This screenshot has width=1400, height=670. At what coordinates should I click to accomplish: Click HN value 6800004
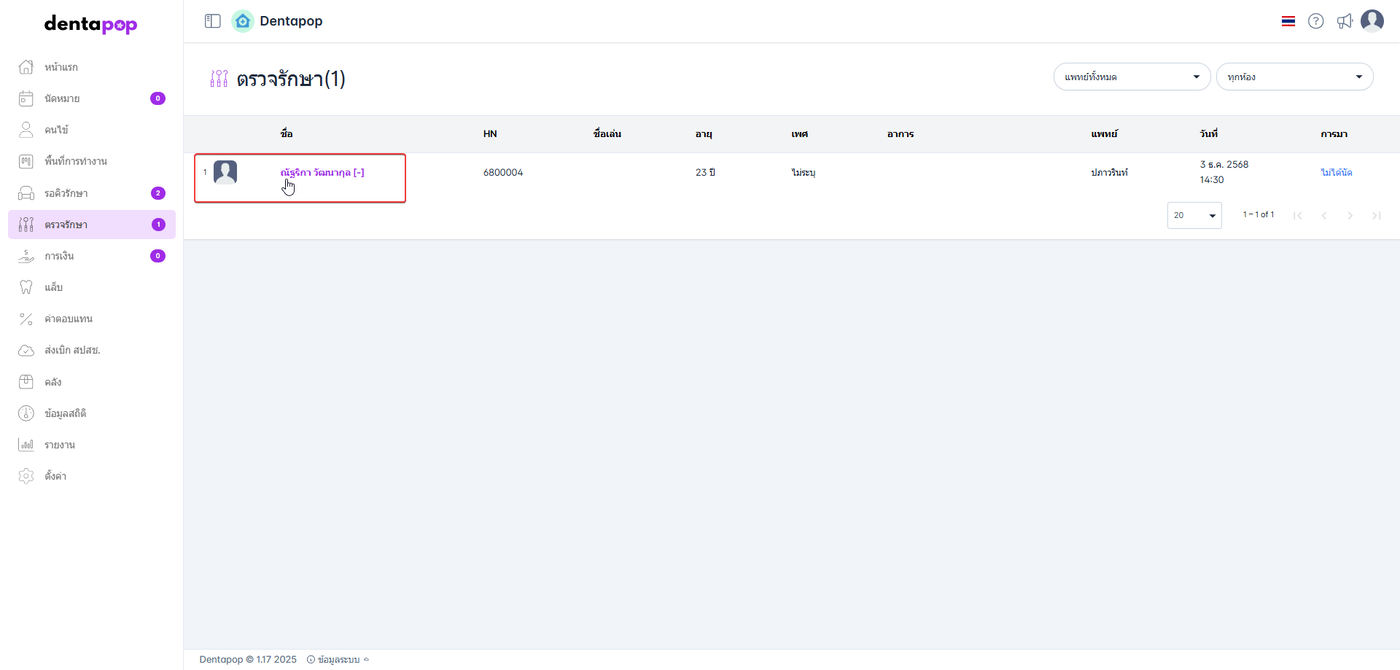pos(503,172)
